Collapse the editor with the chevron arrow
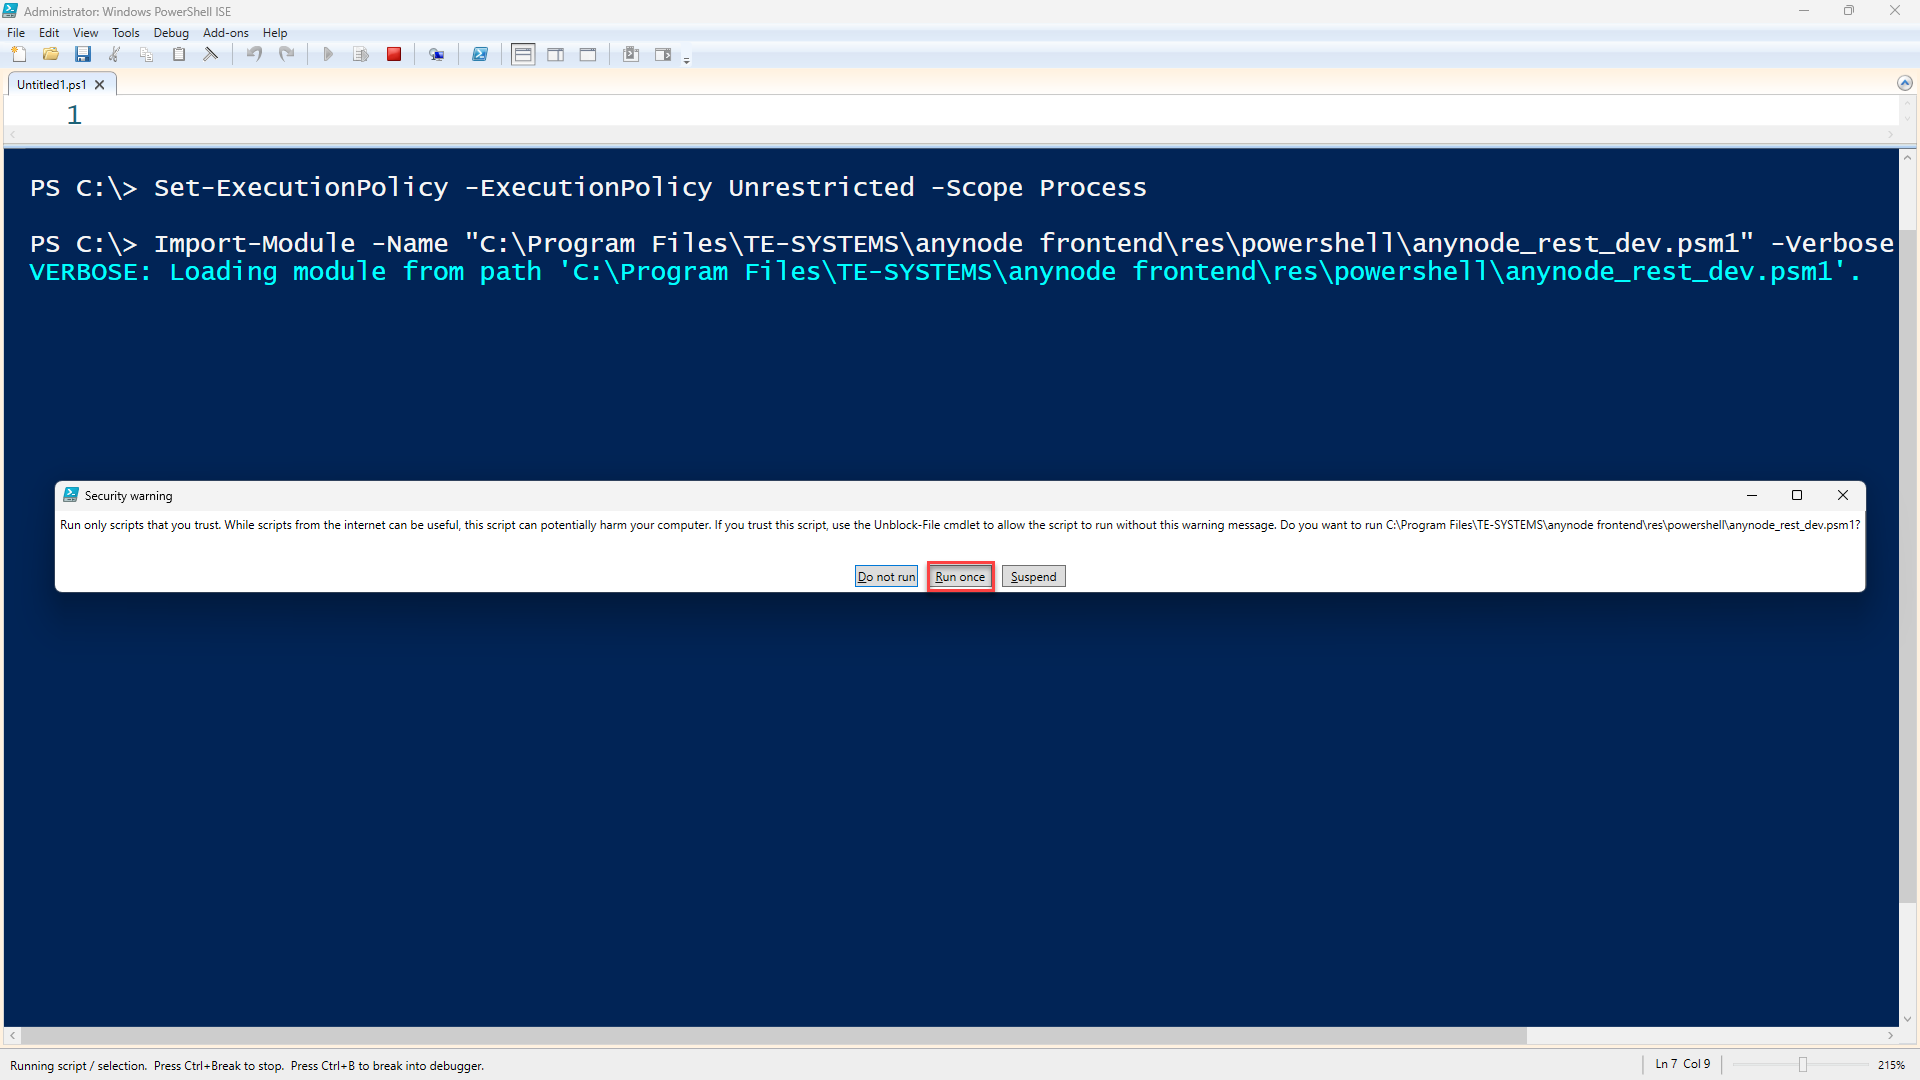Image resolution: width=1920 pixels, height=1080 pixels. [1905, 83]
